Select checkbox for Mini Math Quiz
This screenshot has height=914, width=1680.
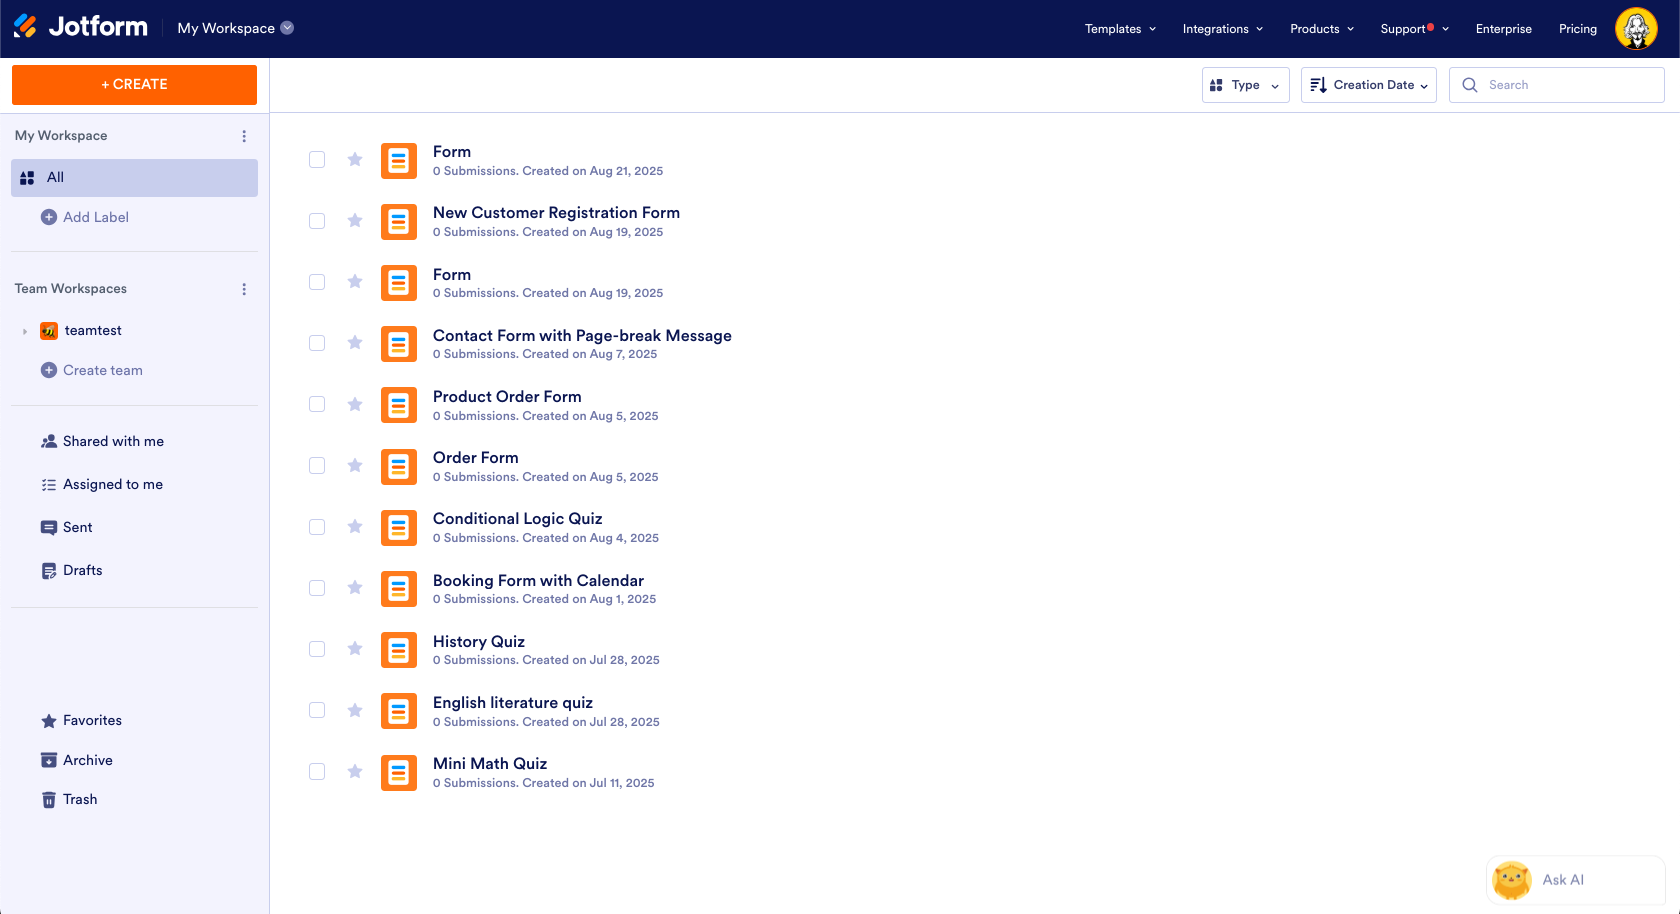(x=317, y=772)
